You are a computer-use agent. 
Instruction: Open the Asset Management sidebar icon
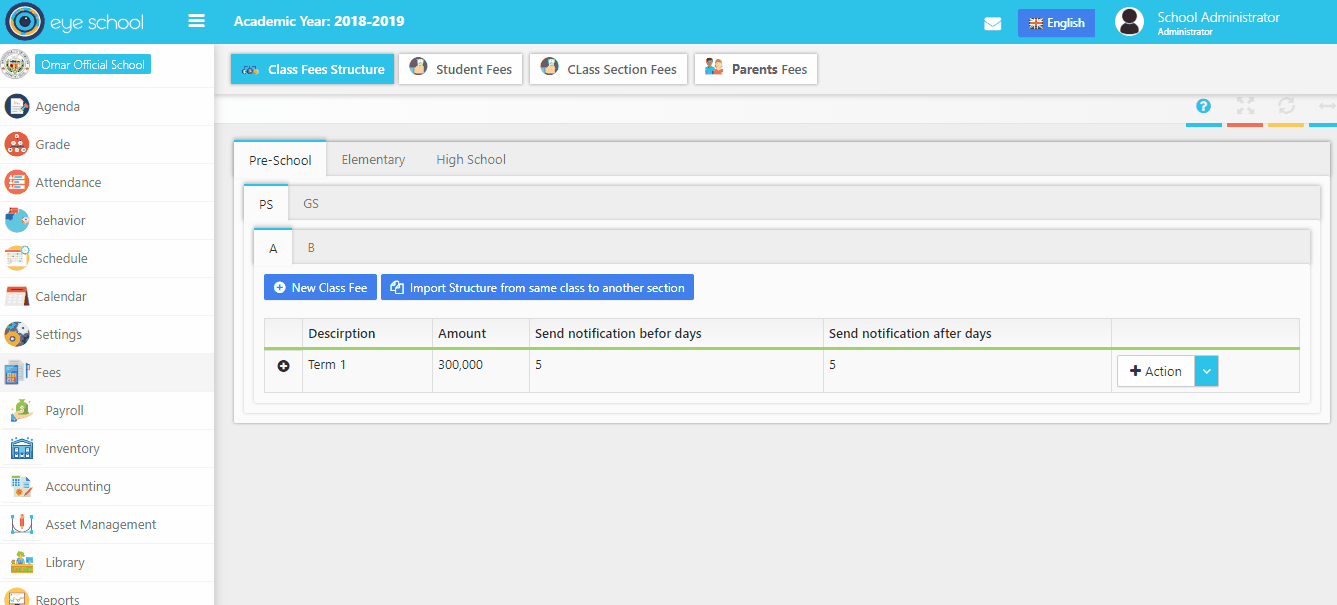[x=22, y=524]
